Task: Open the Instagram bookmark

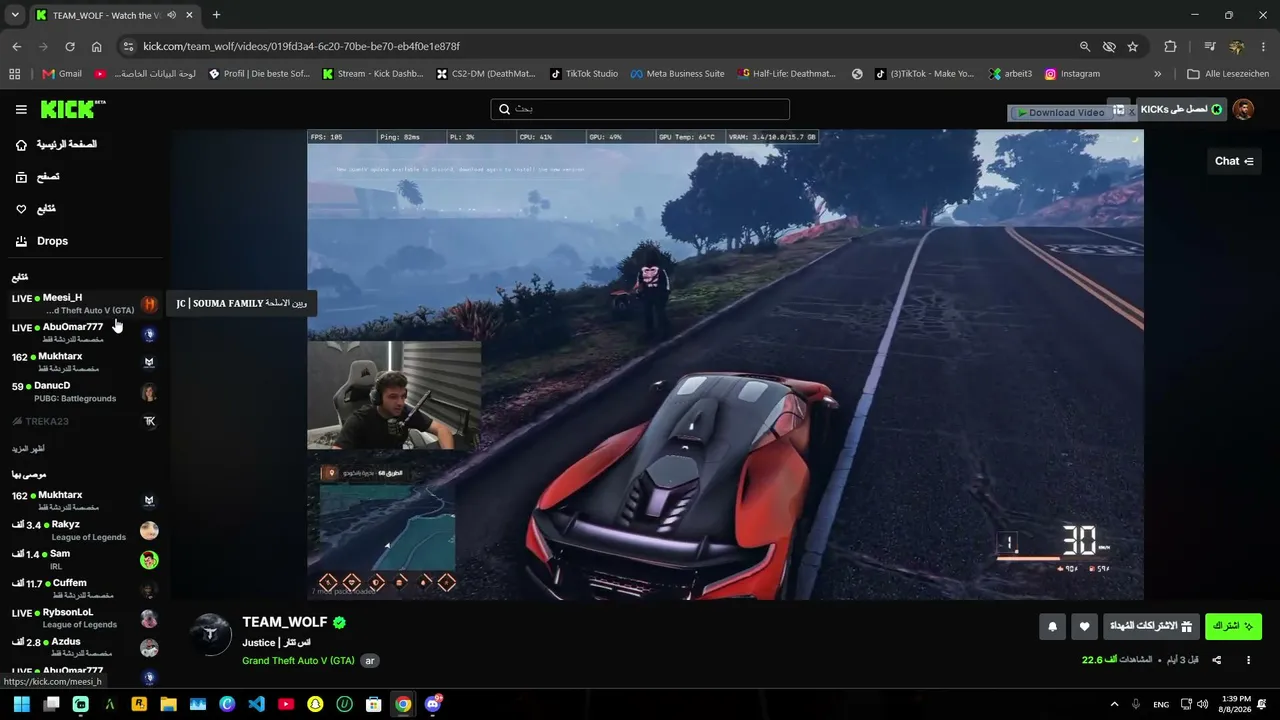Action: [1072, 74]
